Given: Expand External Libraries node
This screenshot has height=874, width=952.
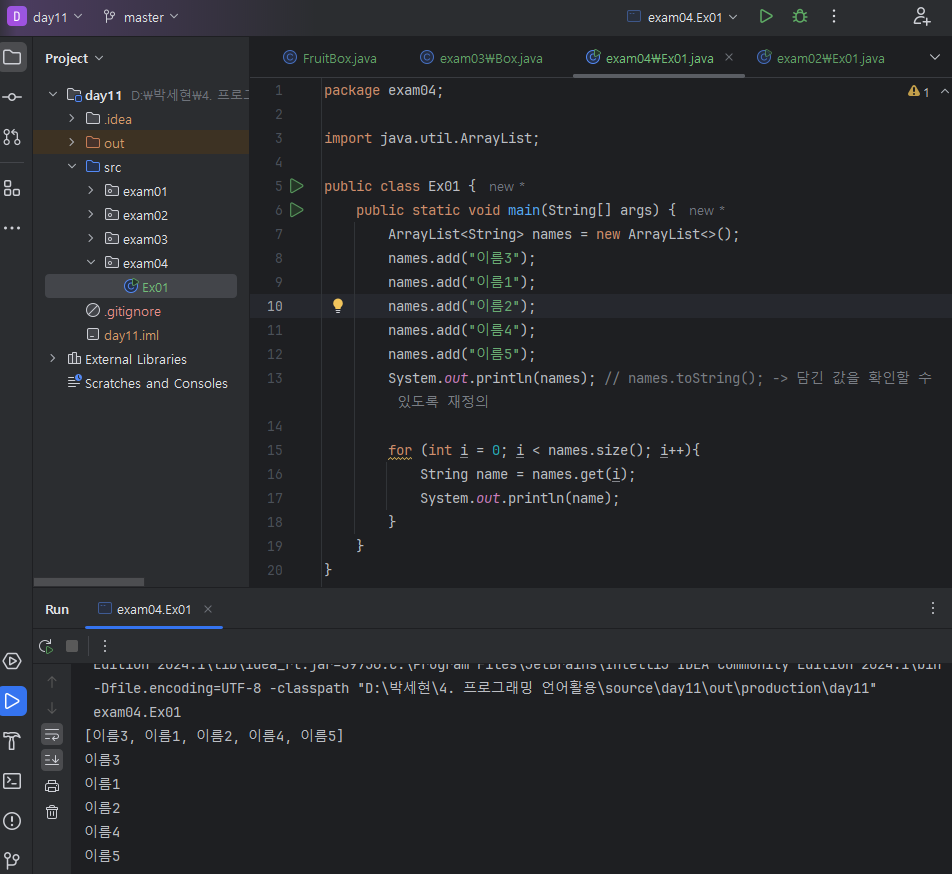Looking at the screenshot, I should tap(53, 359).
